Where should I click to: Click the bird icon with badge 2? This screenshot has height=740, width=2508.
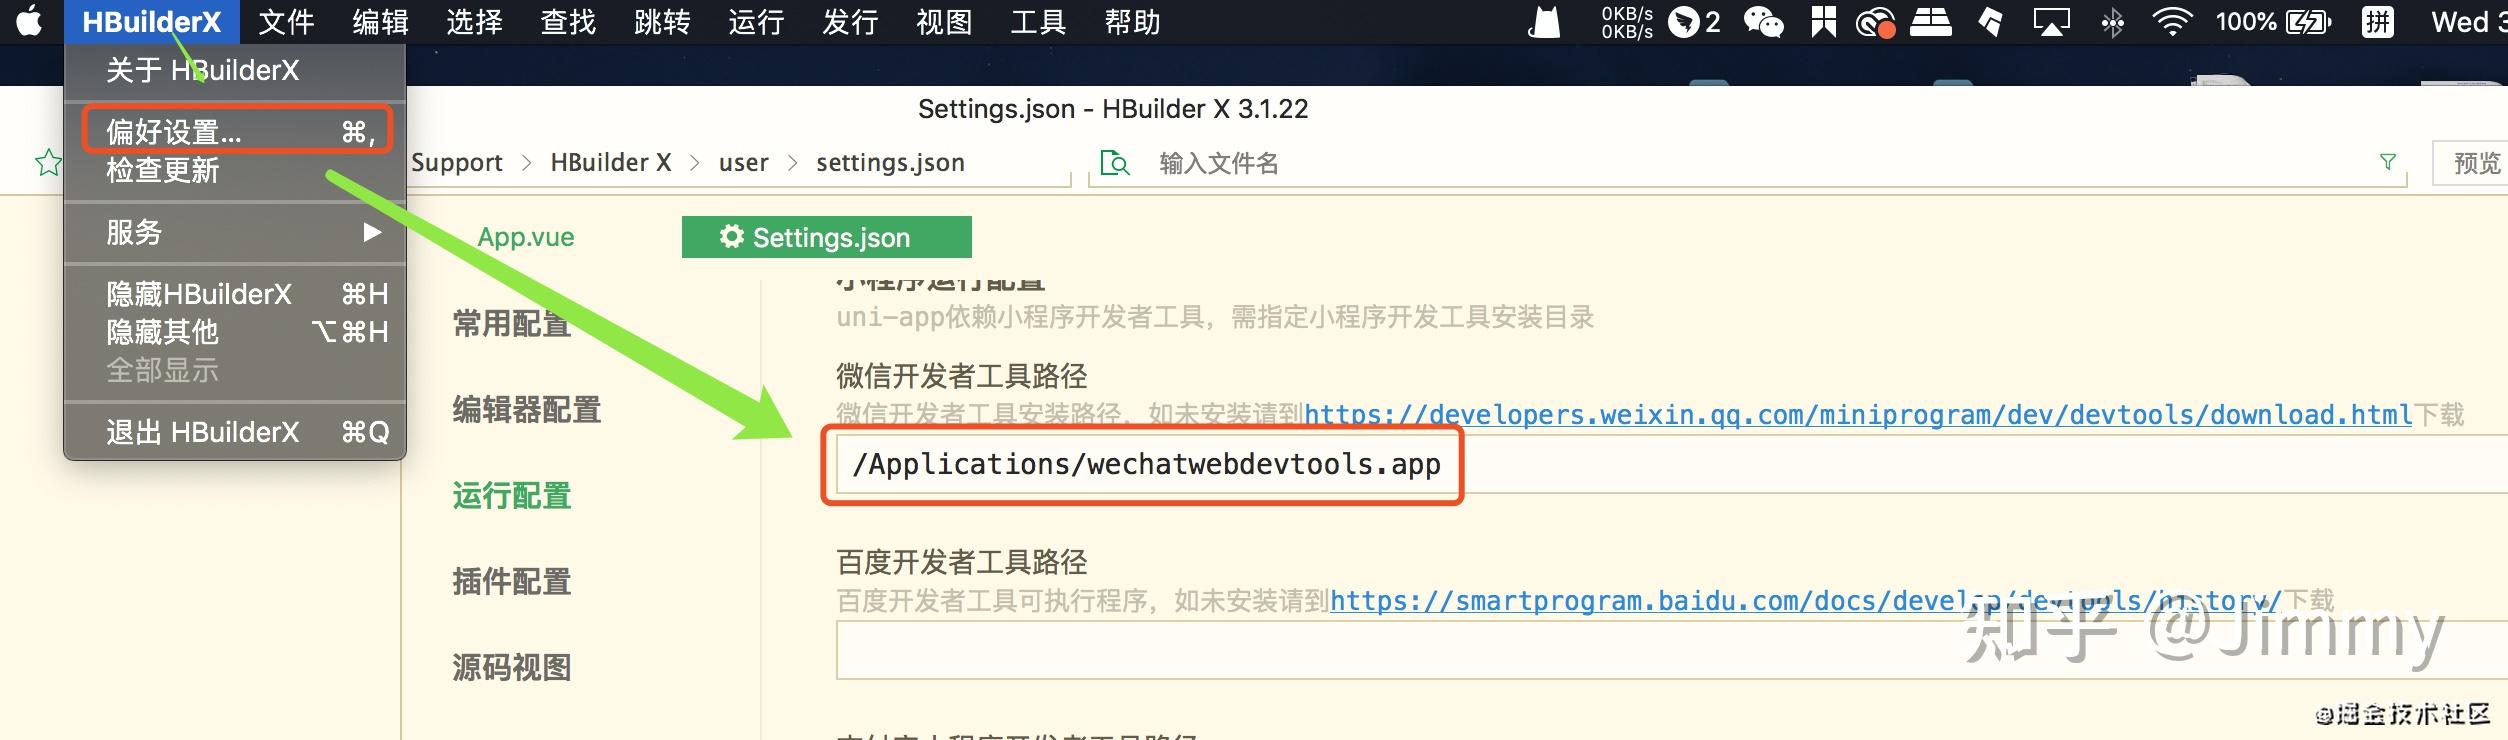(x=1694, y=22)
